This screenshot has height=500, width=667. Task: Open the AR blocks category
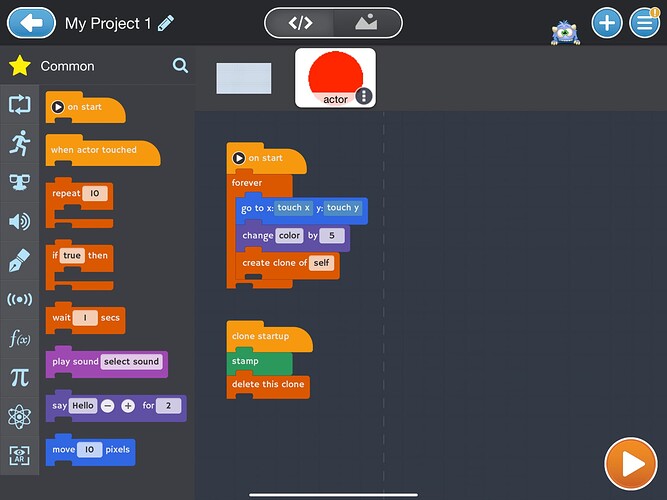20,456
